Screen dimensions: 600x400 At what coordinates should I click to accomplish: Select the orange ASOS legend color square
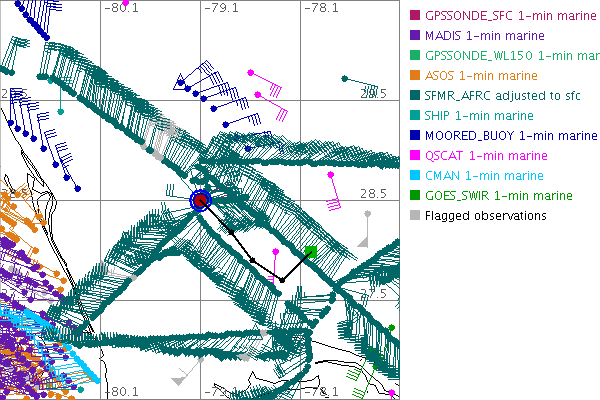414,76
